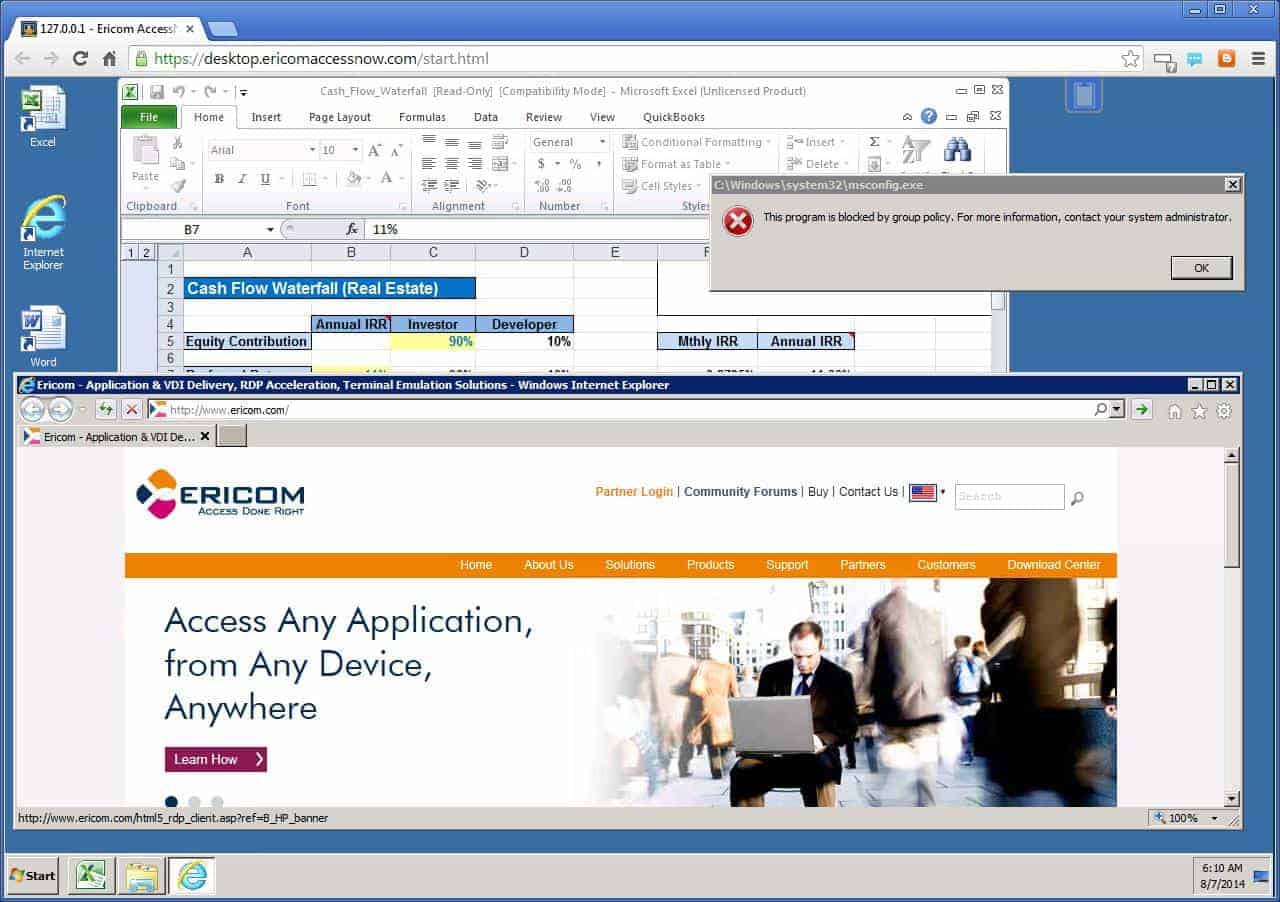Switch to the Page Layout ribbon tab

340,117
